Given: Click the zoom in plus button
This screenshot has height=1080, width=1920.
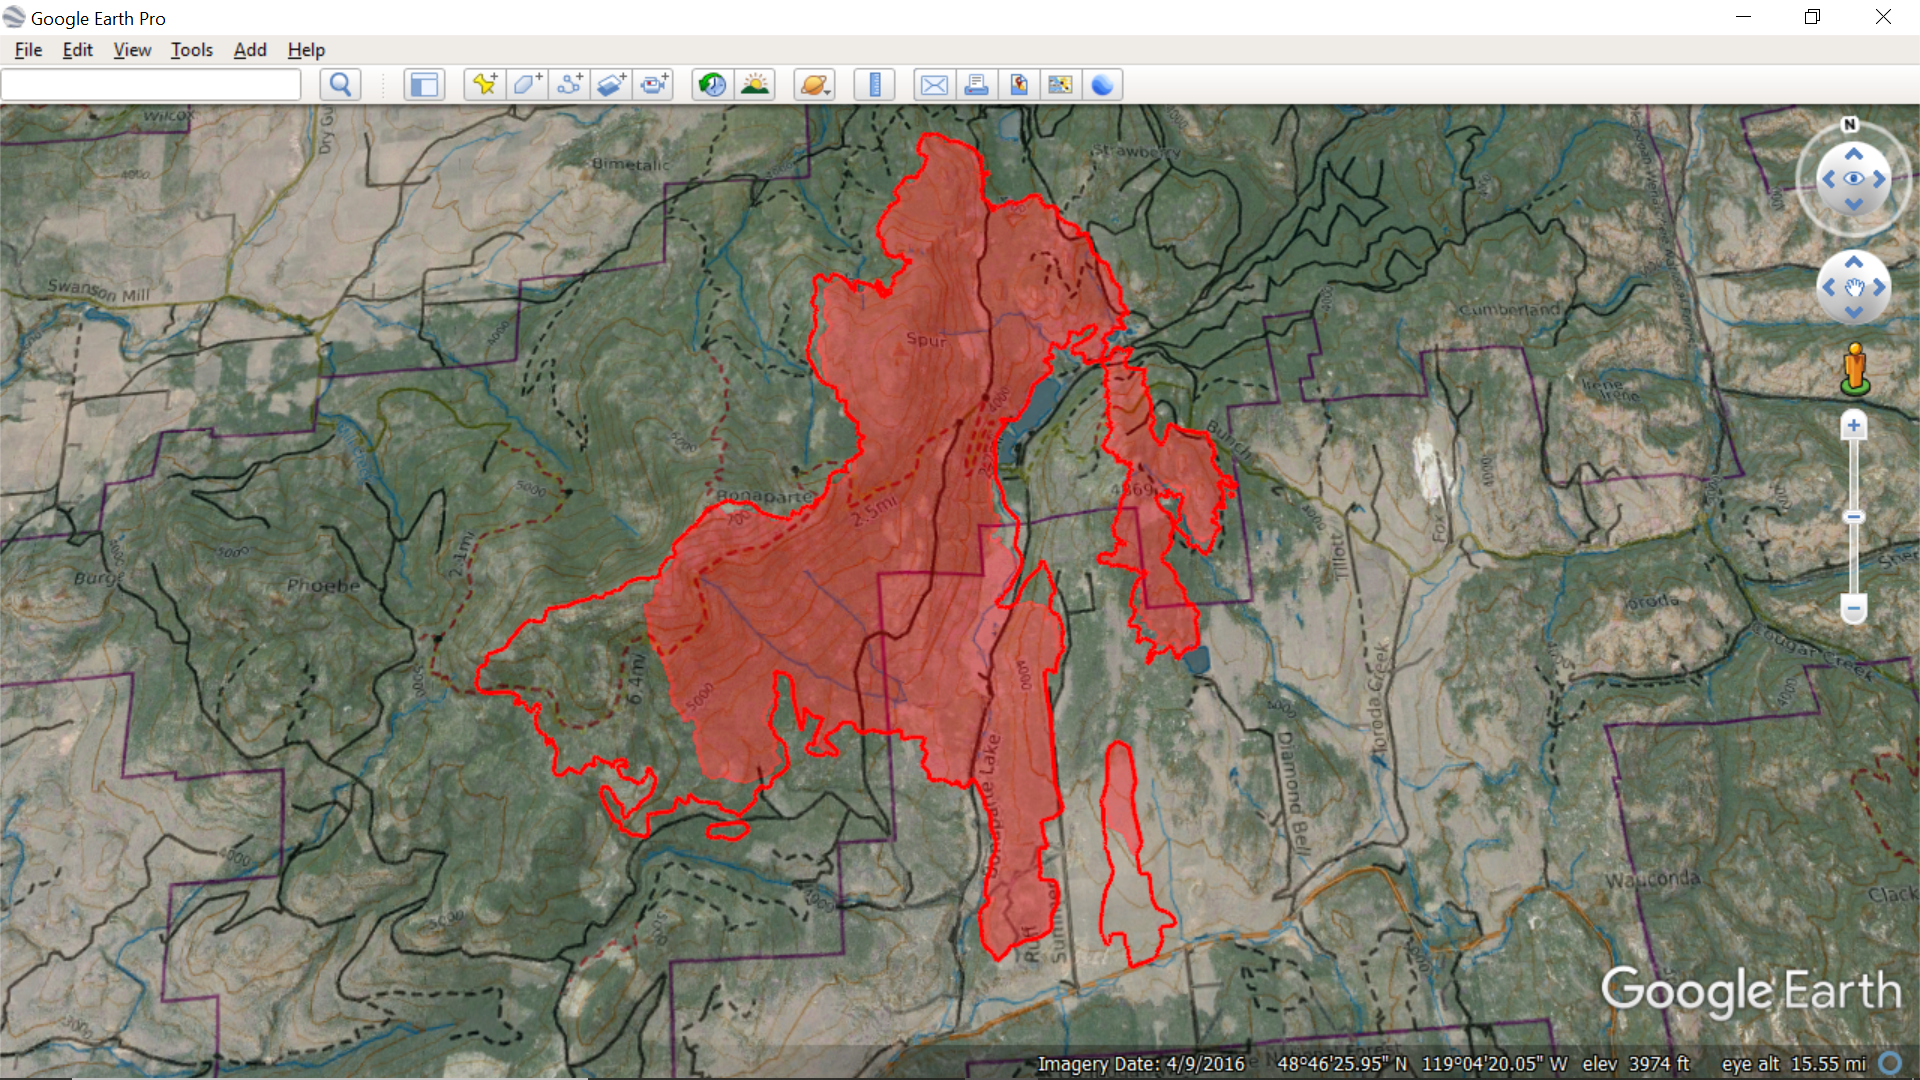Looking at the screenshot, I should 1853,426.
